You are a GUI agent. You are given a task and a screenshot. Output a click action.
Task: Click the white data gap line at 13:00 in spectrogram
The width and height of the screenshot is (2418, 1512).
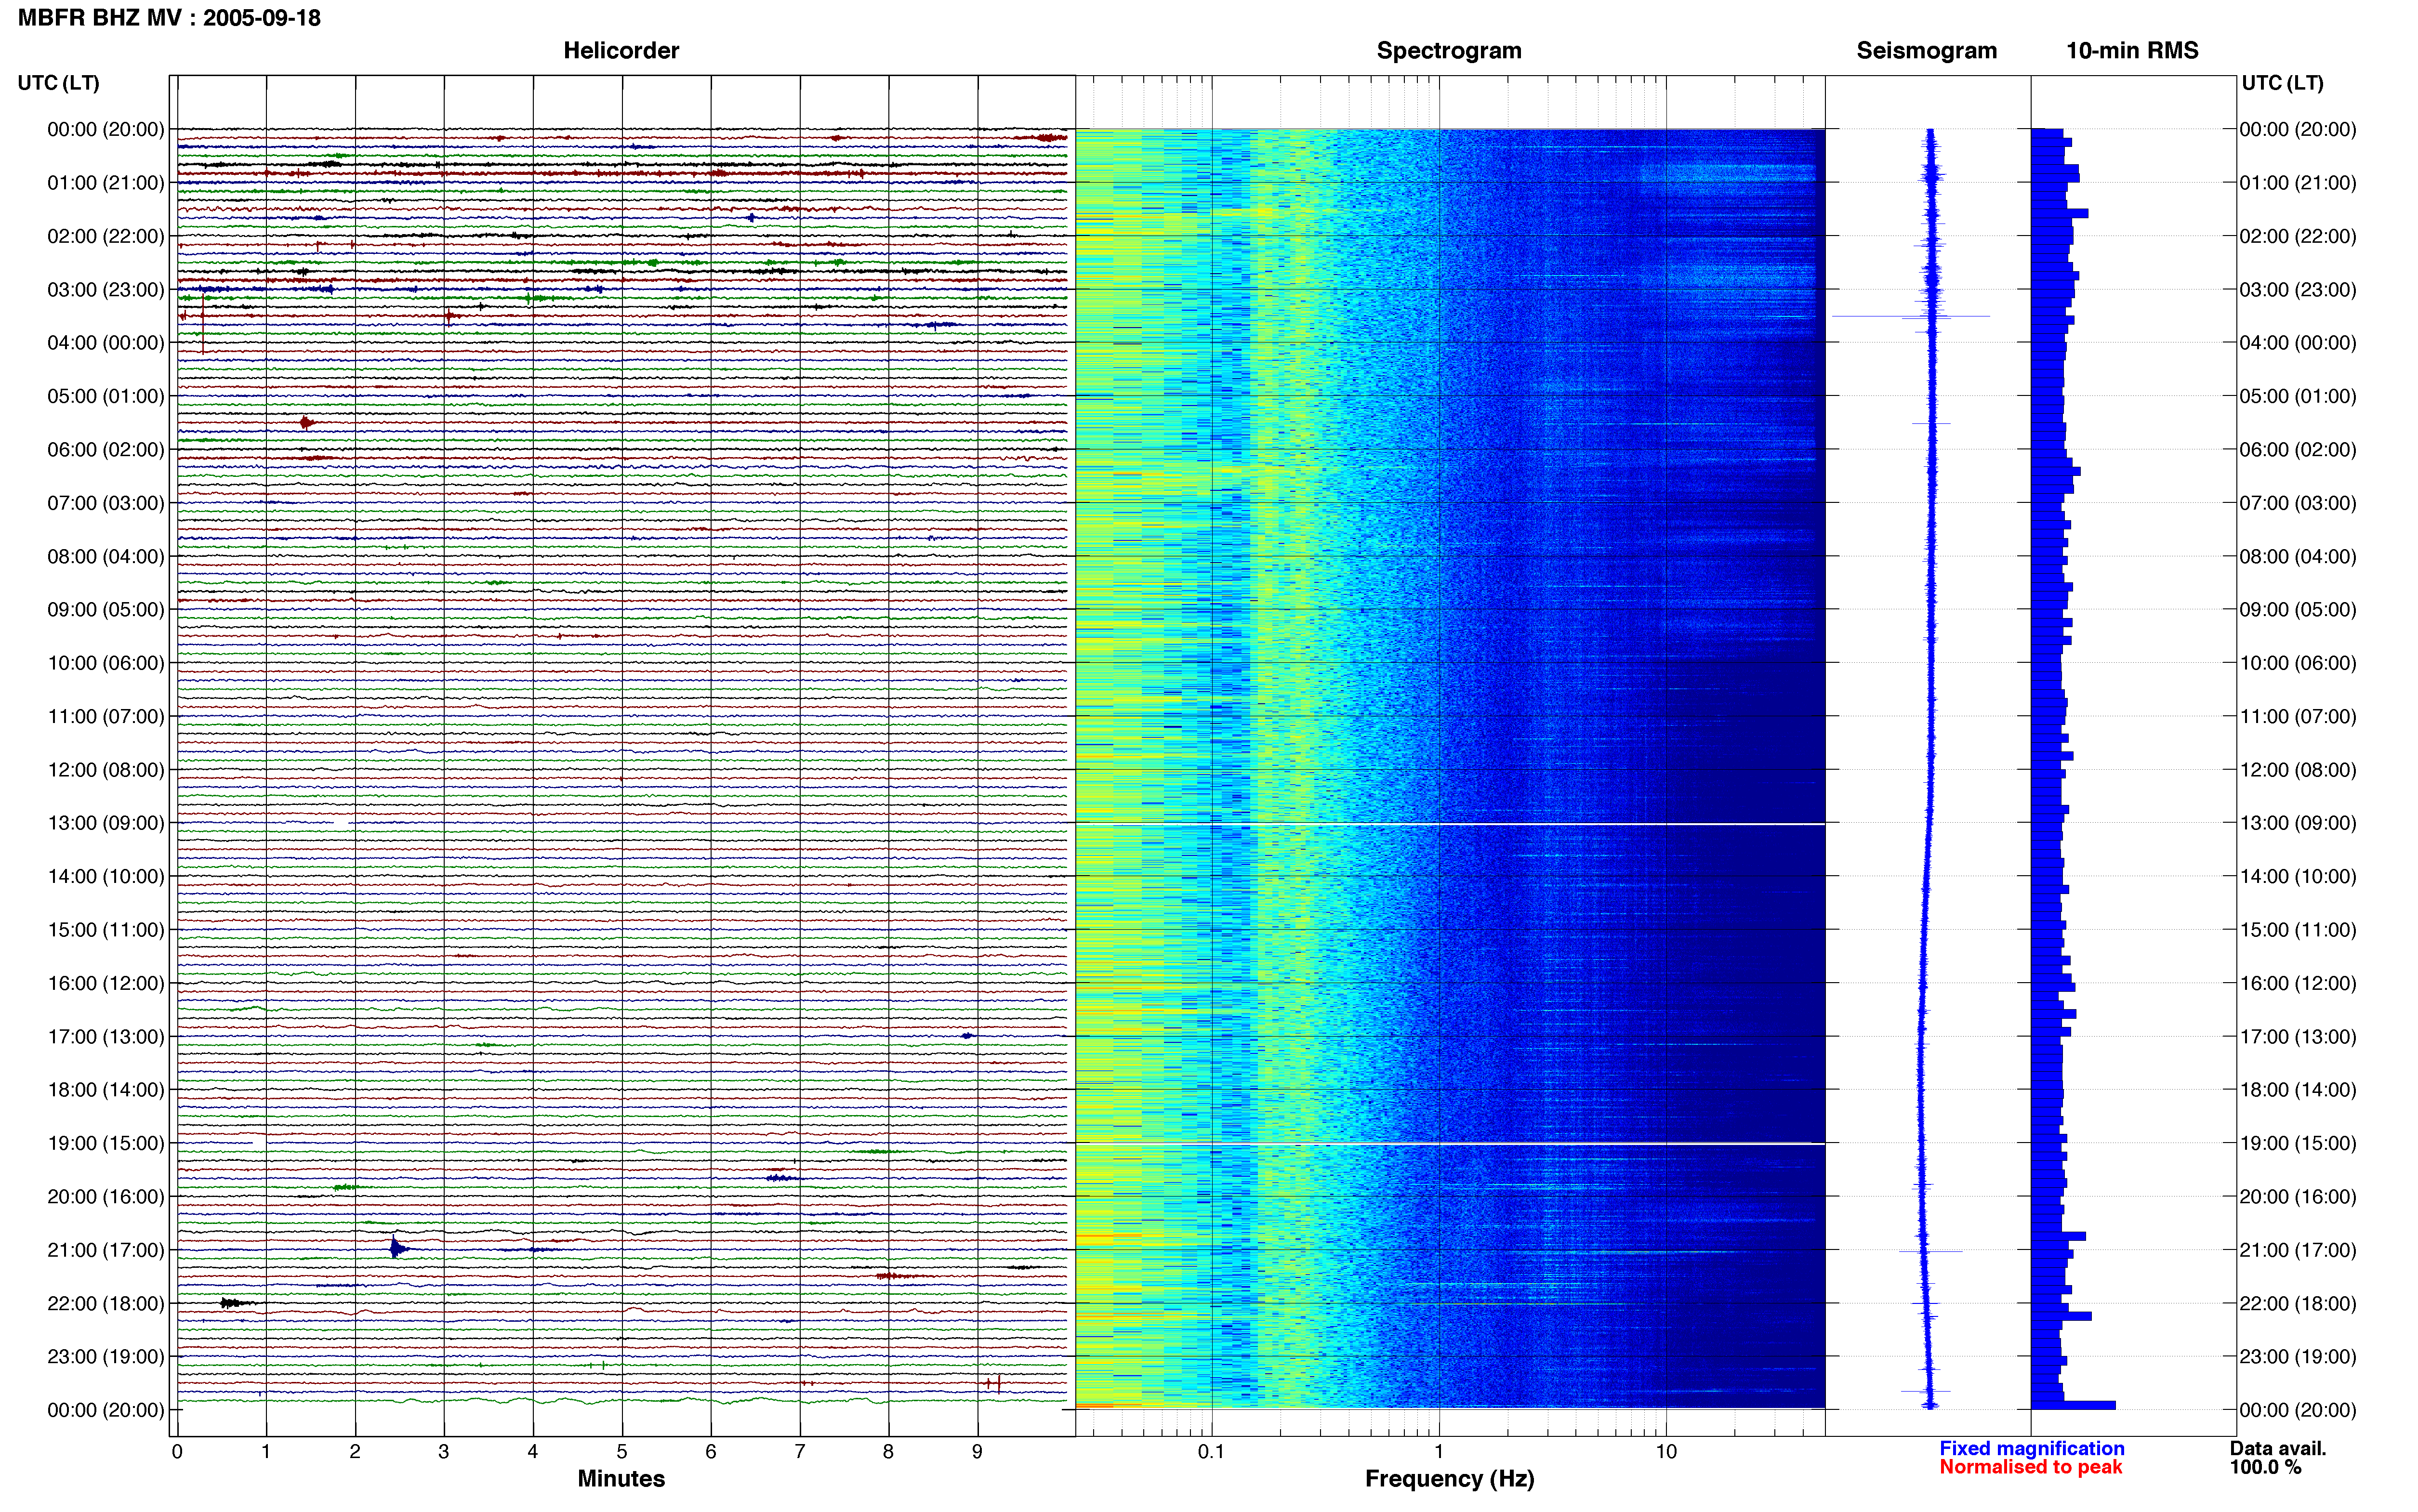click(1450, 825)
